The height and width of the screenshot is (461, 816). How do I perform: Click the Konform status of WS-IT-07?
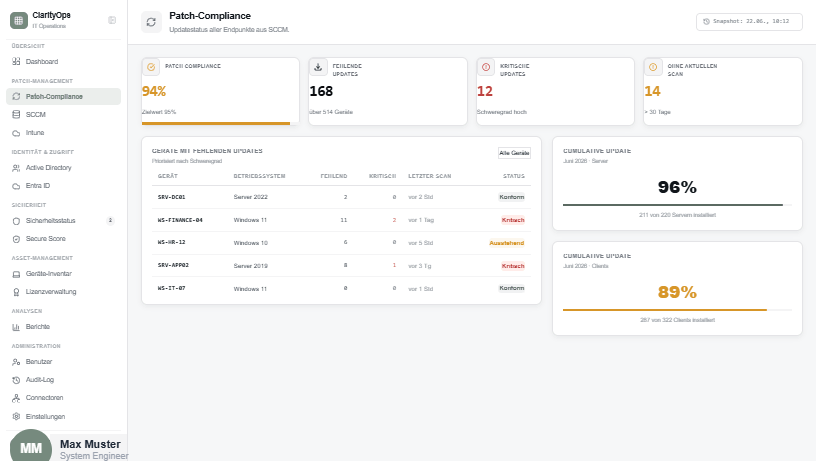tap(512, 288)
